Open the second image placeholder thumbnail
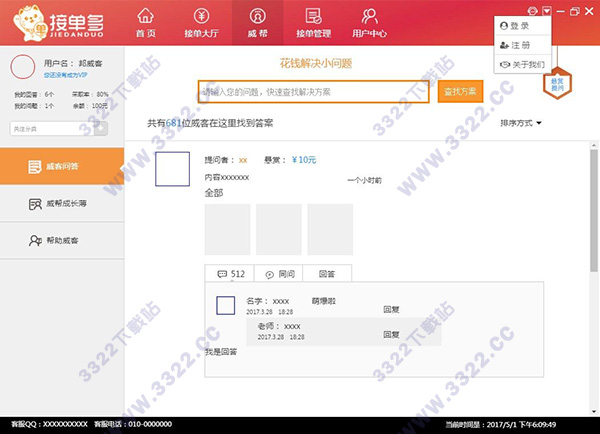 point(279,229)
